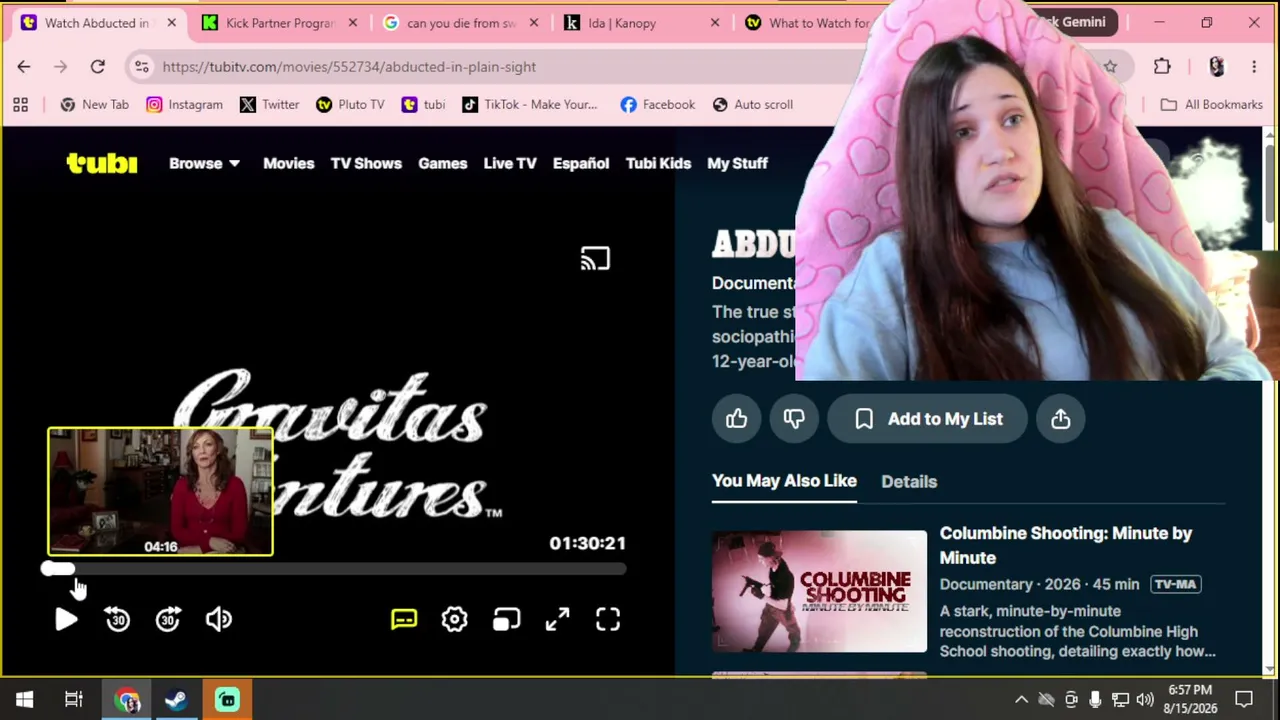Reload the current page
Screen dimensions: 1280x720
tap(97, 67)
